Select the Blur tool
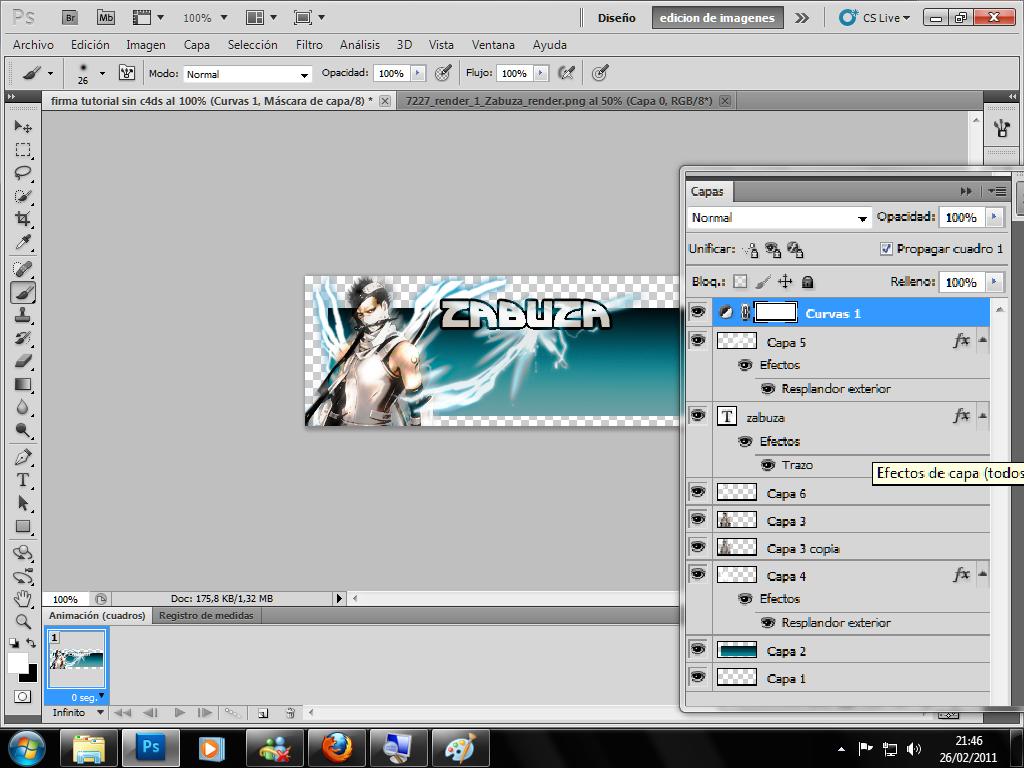 coord(23,407)
